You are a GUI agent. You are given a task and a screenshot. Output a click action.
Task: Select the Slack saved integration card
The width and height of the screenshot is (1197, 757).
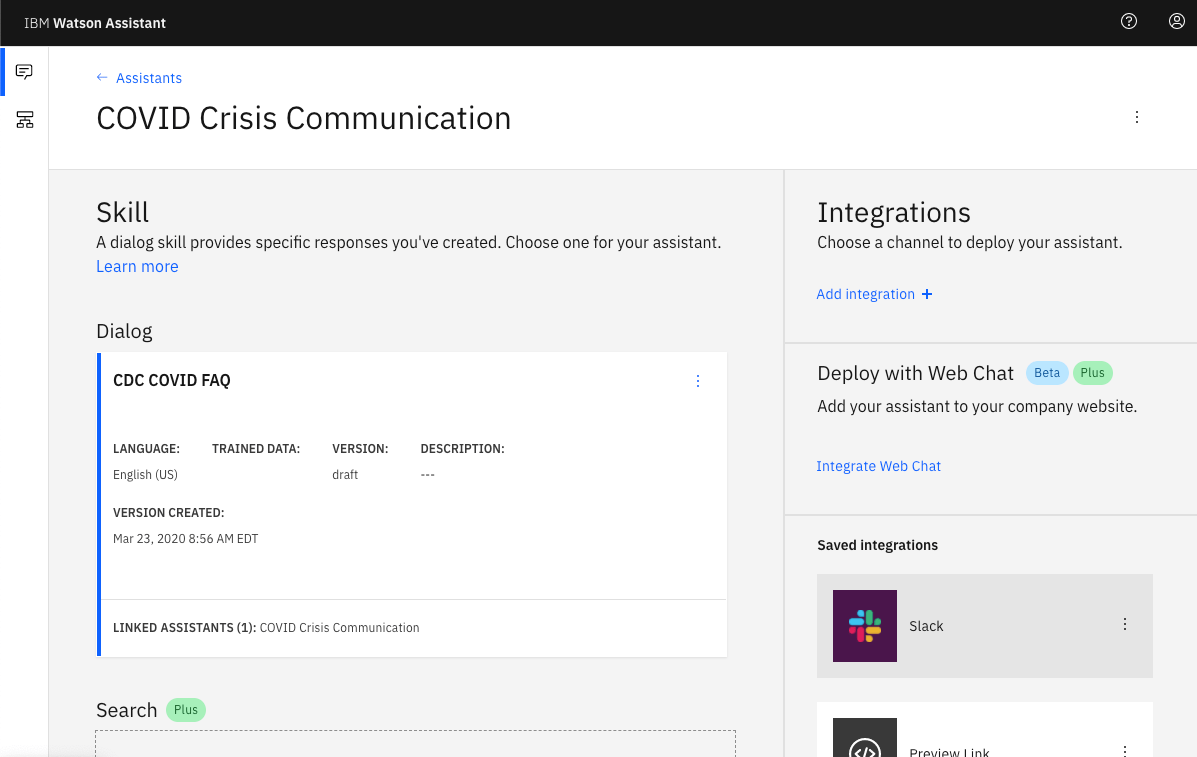(985, 626)
